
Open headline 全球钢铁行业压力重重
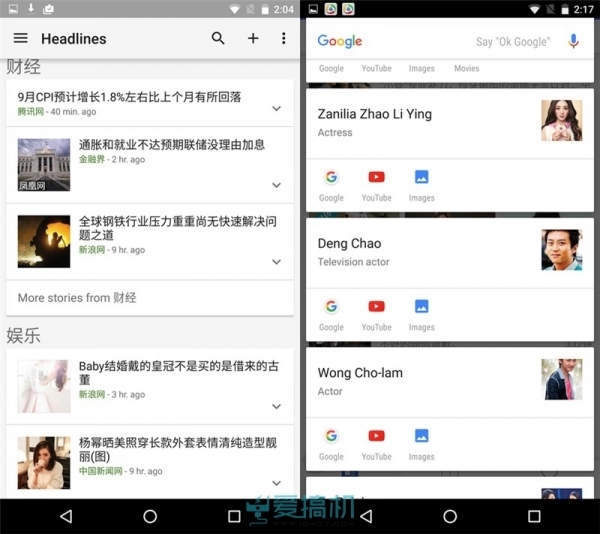pos(178,228)
